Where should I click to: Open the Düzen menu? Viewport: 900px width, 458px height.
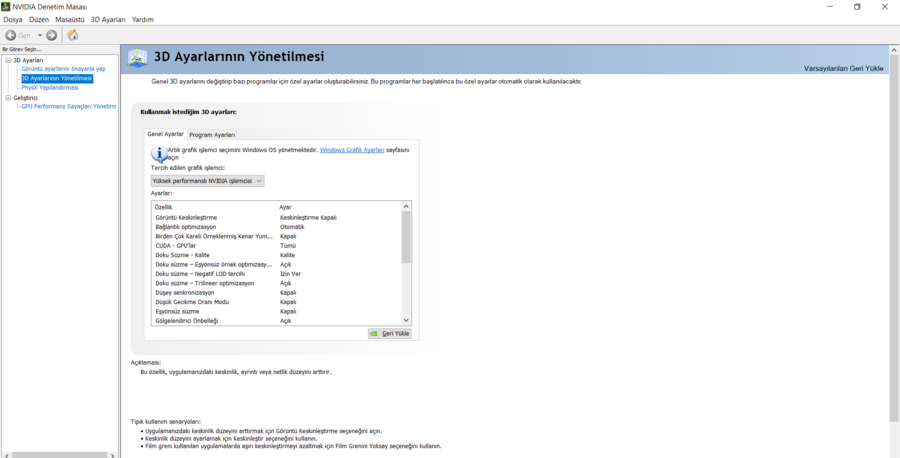(38, 19)
